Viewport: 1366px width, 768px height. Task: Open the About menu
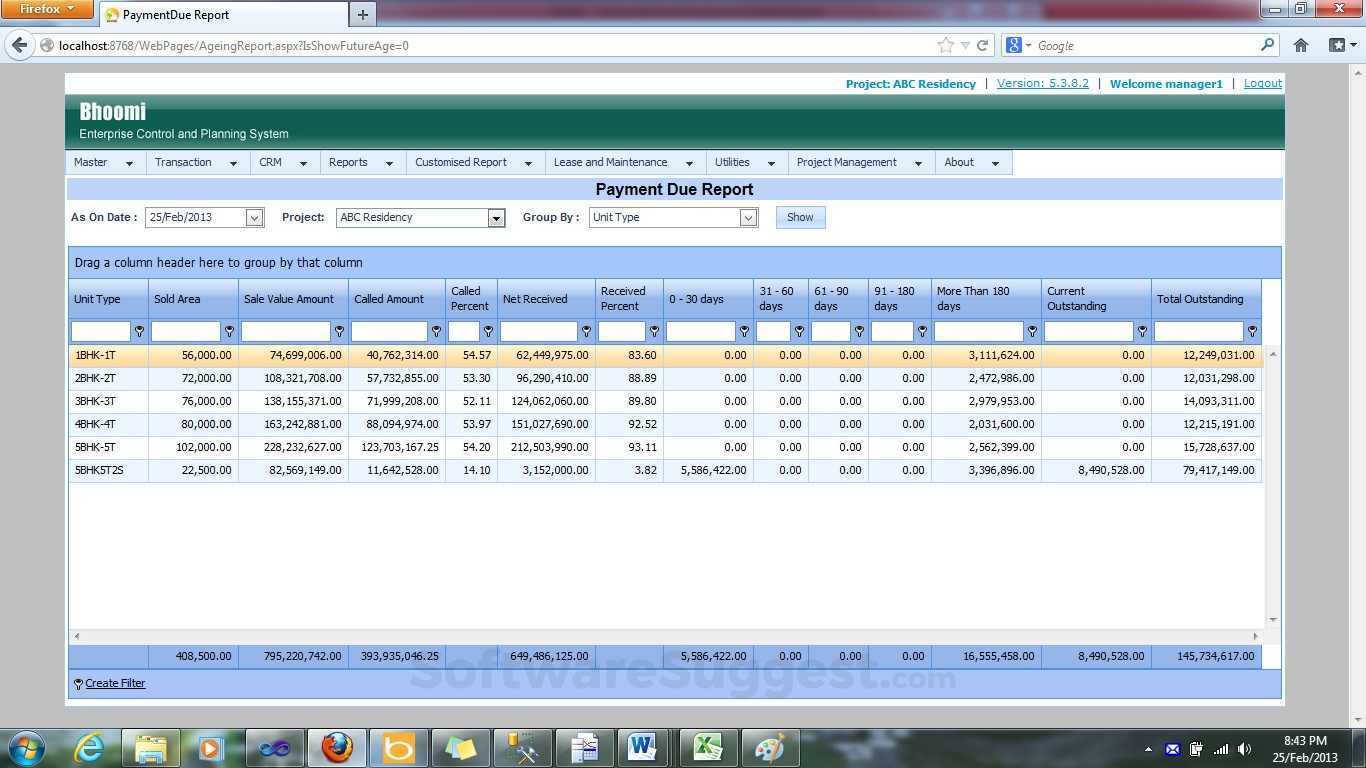pyautogui.click(x=974, y=162)
